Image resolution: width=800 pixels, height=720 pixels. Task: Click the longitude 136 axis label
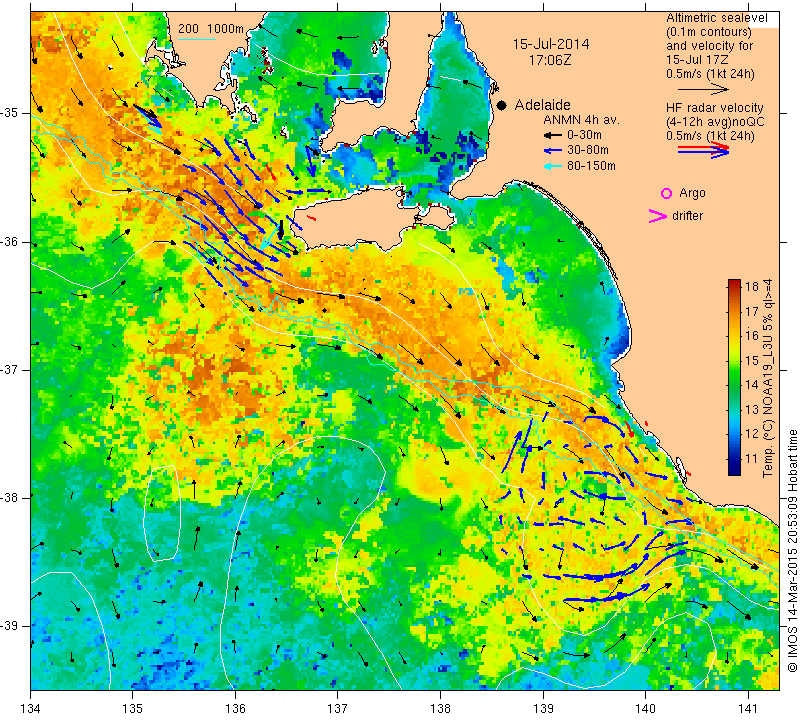235,709
